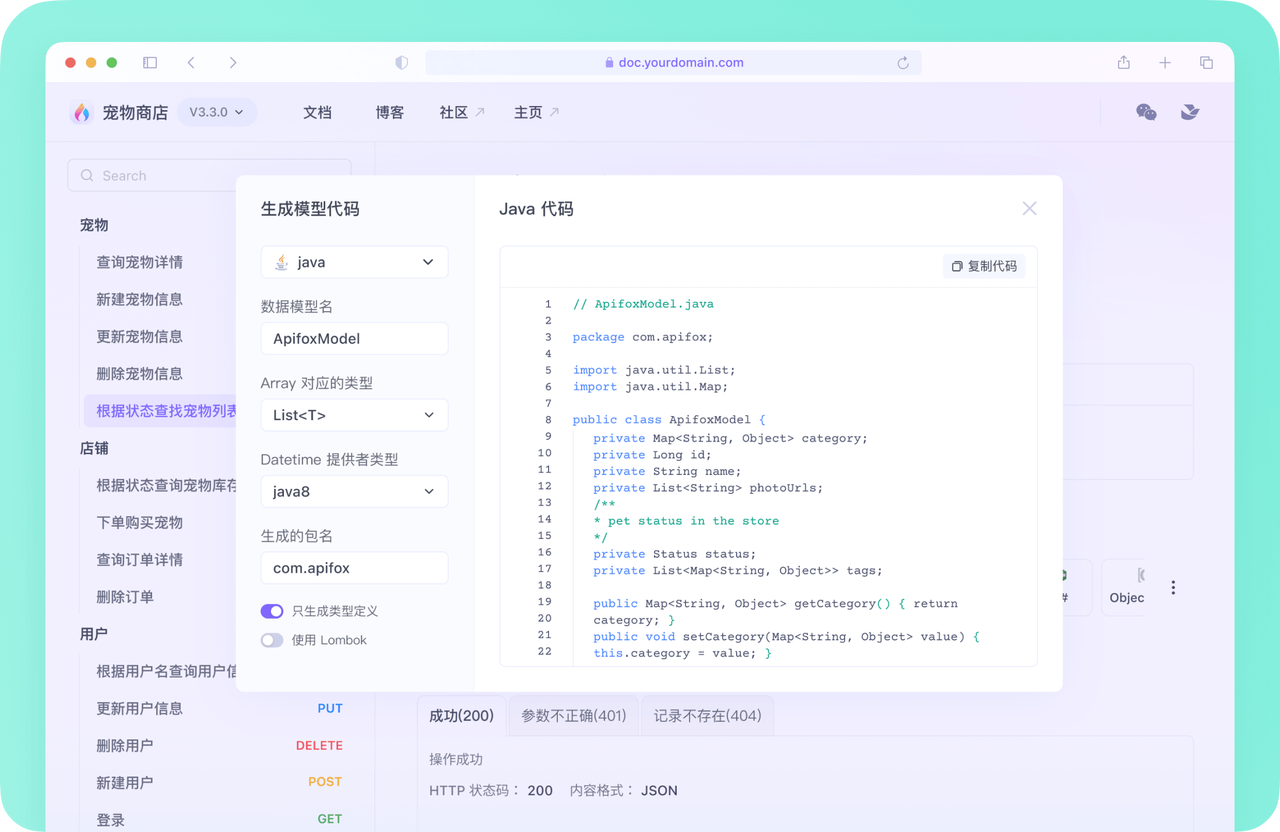Open 下单购买宠物 in the sidebar
This screenshot has width=1280, height=832.
coord(139,522)
